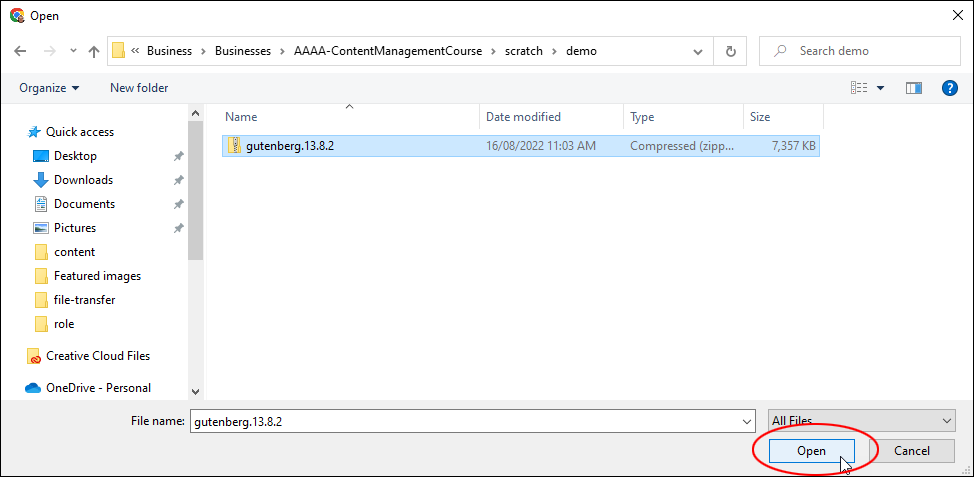Click the File name input field
The width and height of the screenshot is (974, 477).
coord(472,421)
